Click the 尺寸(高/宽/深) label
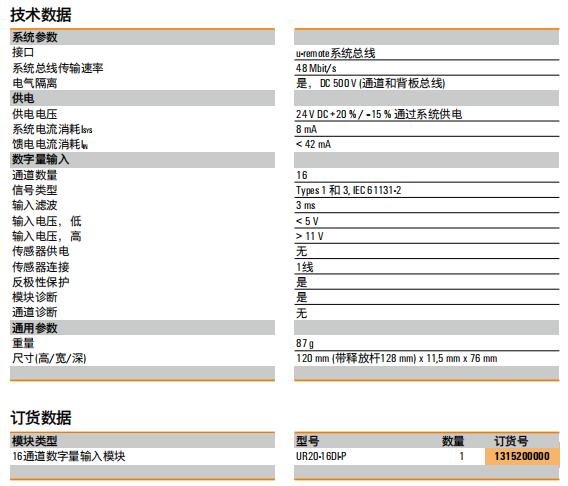The width and height of the screenshot is (568, 486). point(49,358)
